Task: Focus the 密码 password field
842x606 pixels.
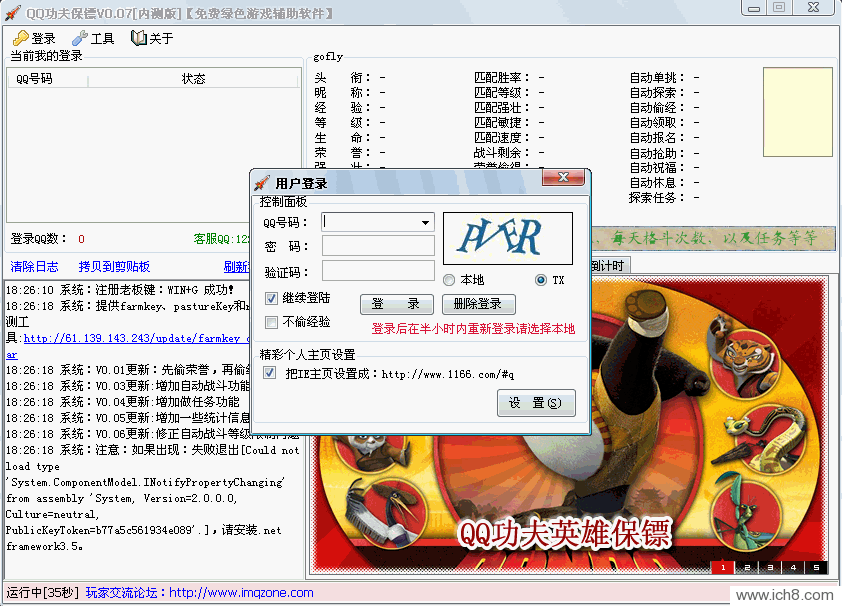Action: [378, 246]
